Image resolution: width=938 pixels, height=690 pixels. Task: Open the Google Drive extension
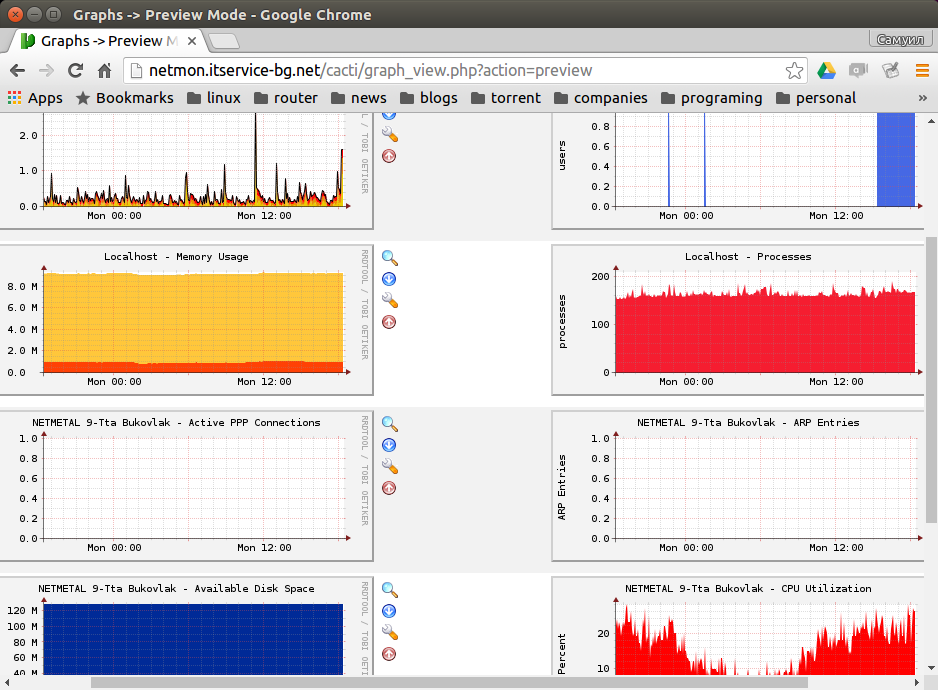pos(827,71)
